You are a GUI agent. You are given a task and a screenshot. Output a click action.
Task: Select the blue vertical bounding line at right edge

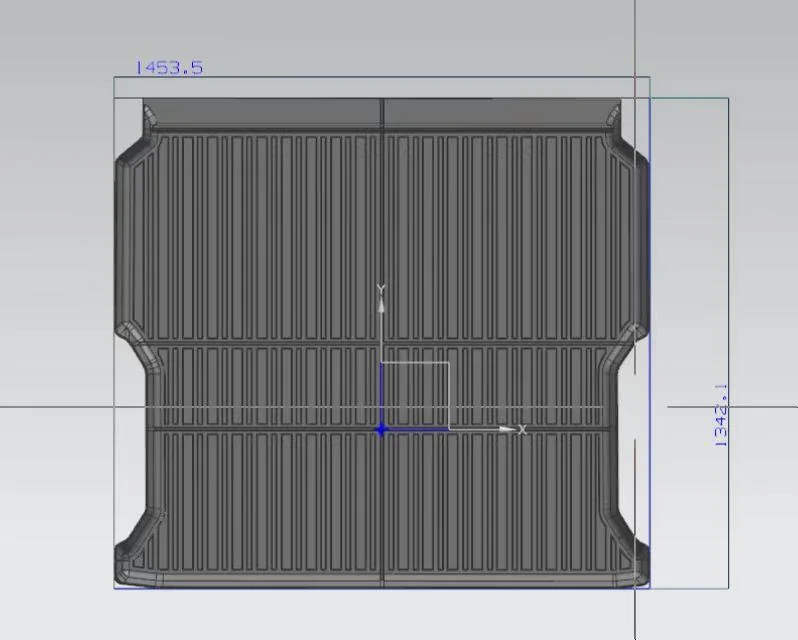[650, 343]
